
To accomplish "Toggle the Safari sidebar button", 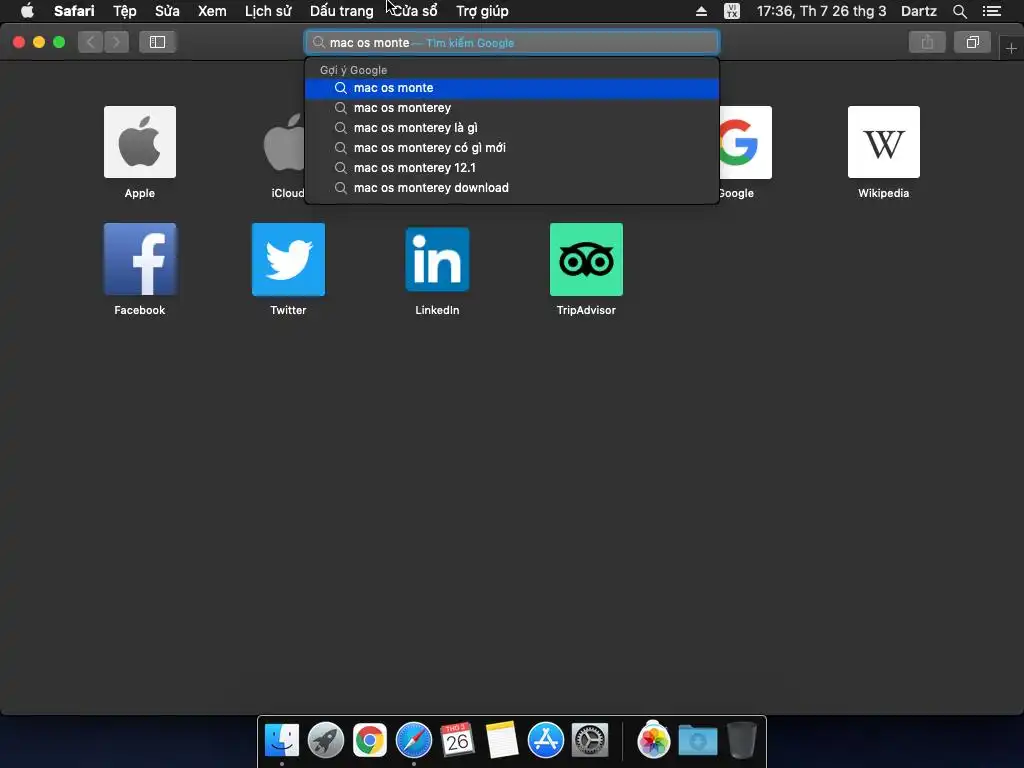I will (x=157, y=42).
